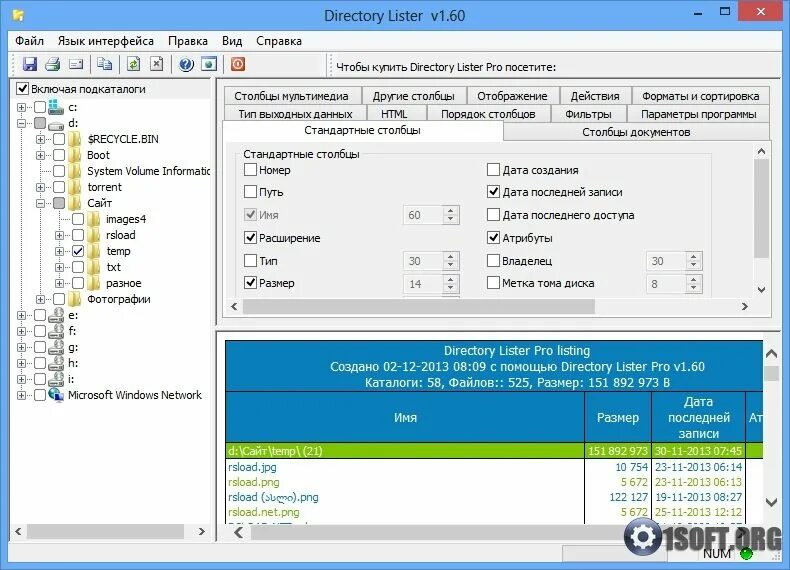Click the Размер column header in listing
Viewport: 790px width, 570px height.
tap(618, 417)
